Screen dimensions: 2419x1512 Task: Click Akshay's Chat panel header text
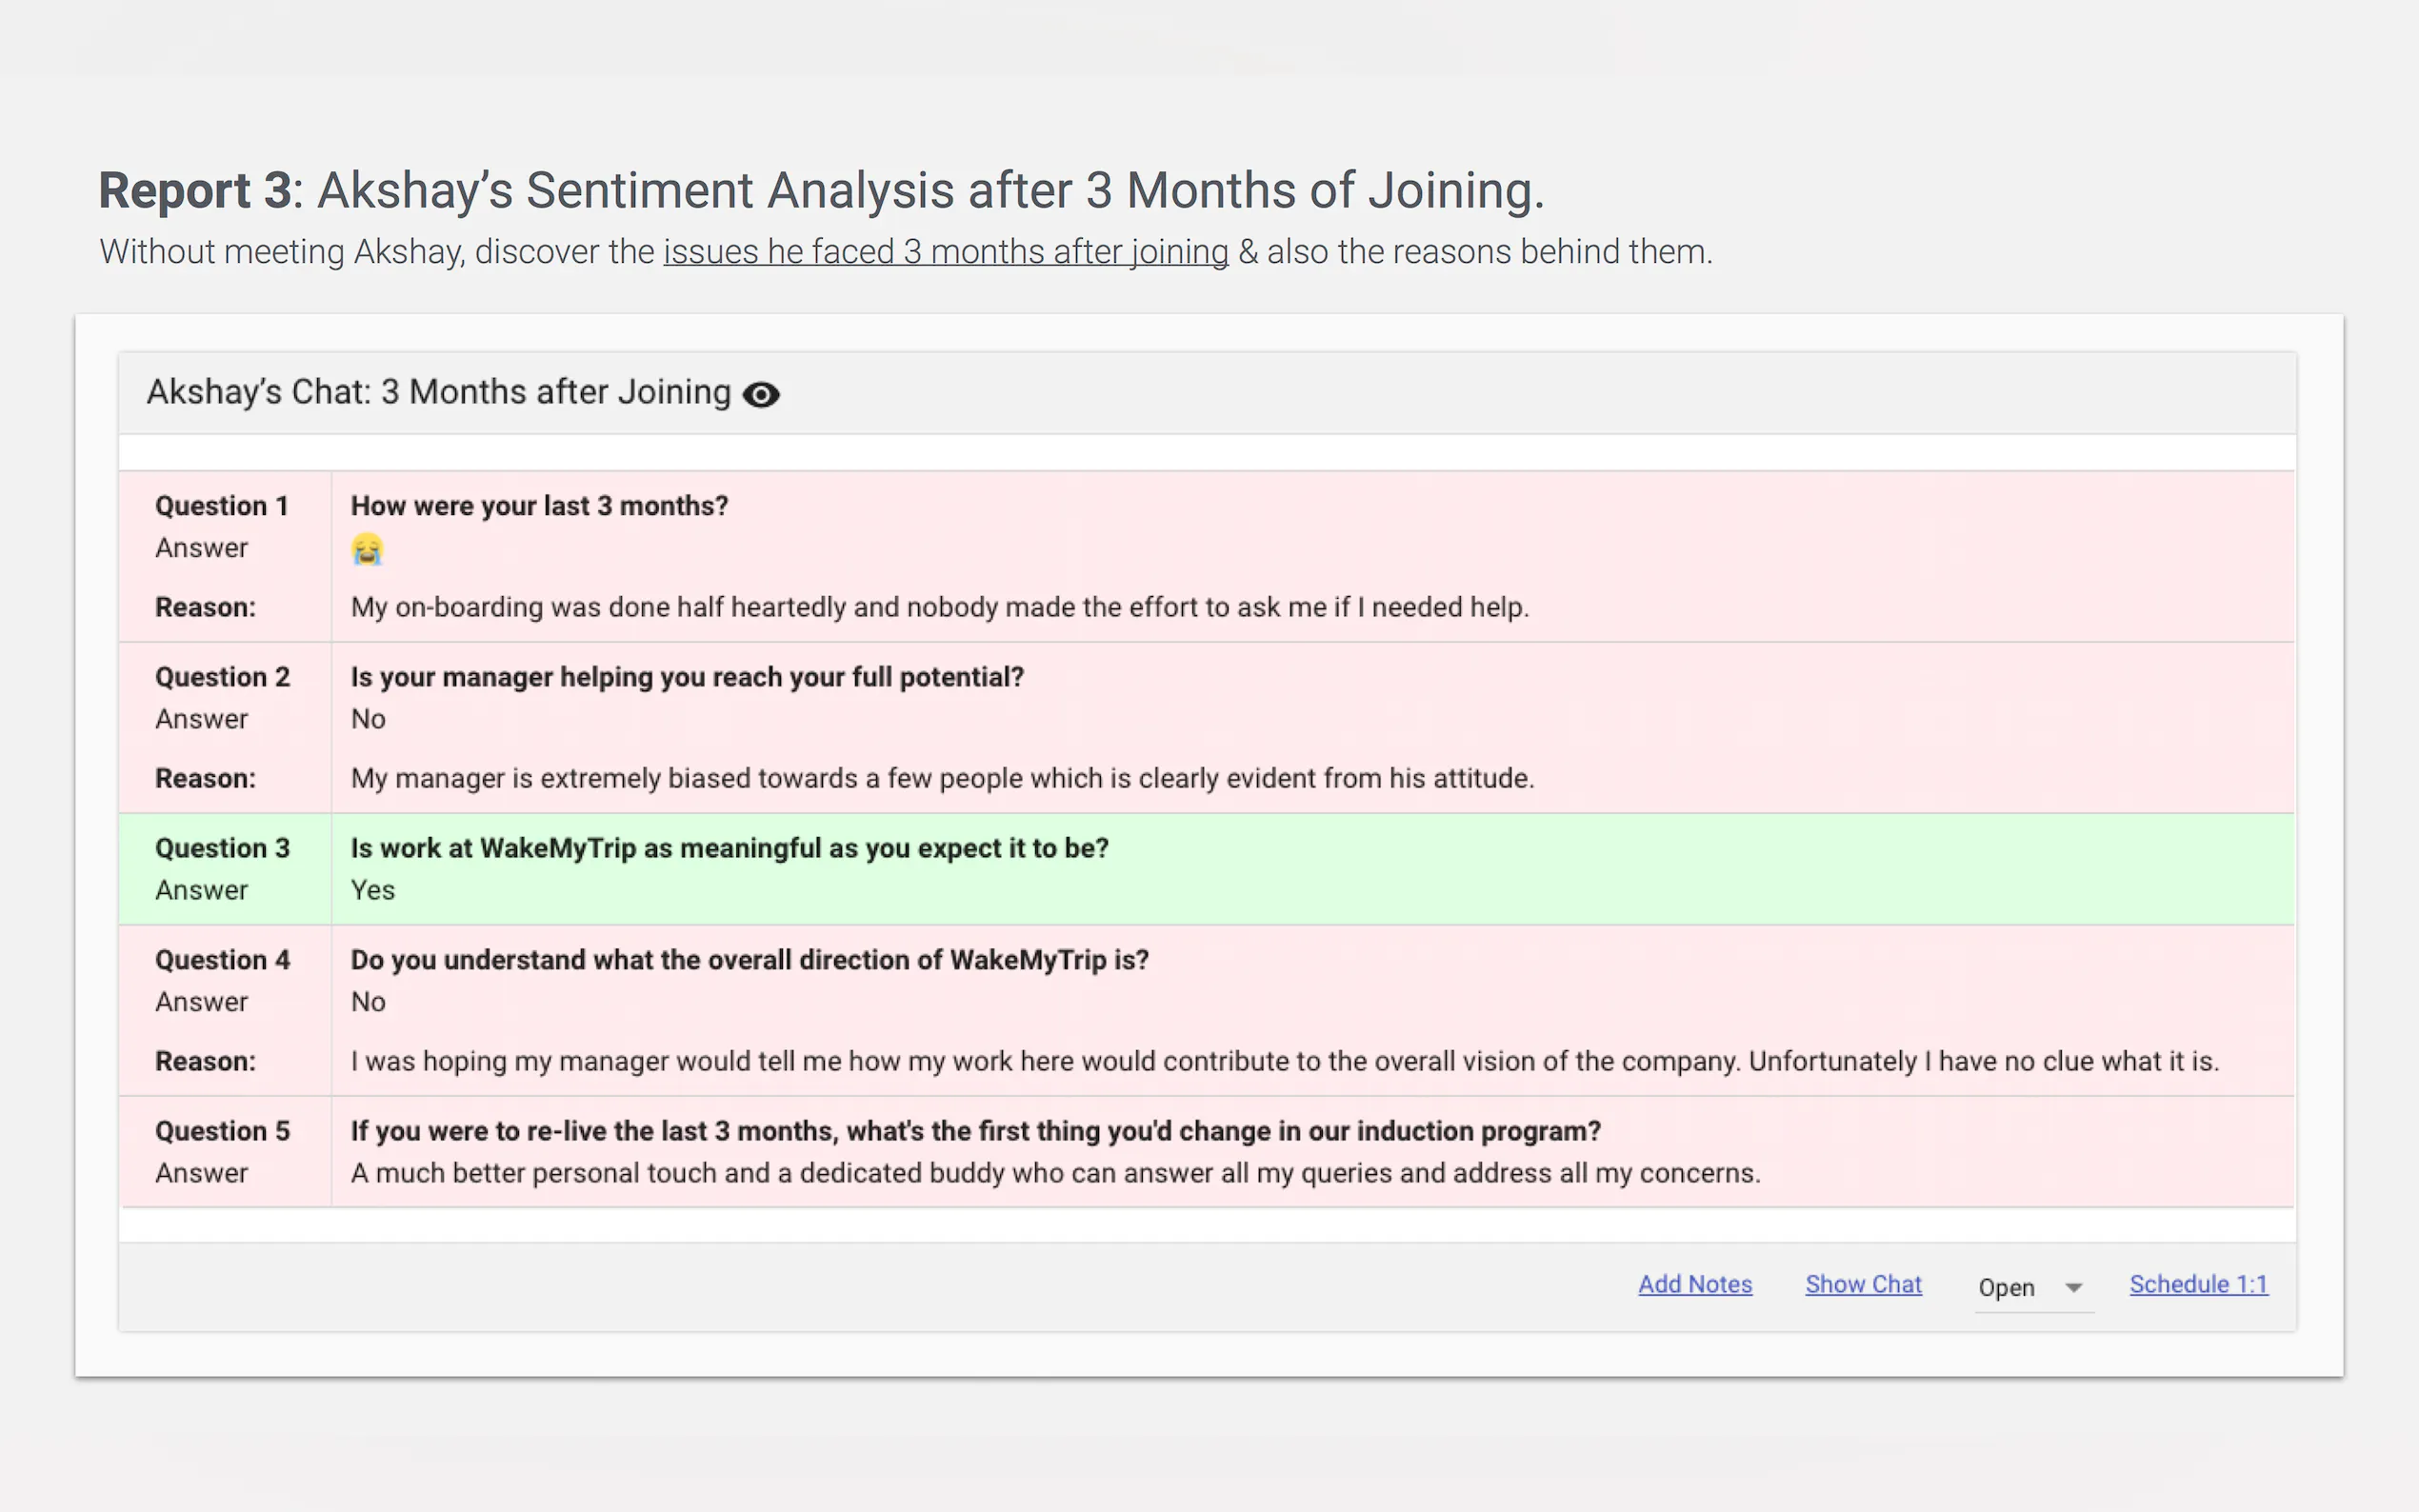(x=439, y=392)
